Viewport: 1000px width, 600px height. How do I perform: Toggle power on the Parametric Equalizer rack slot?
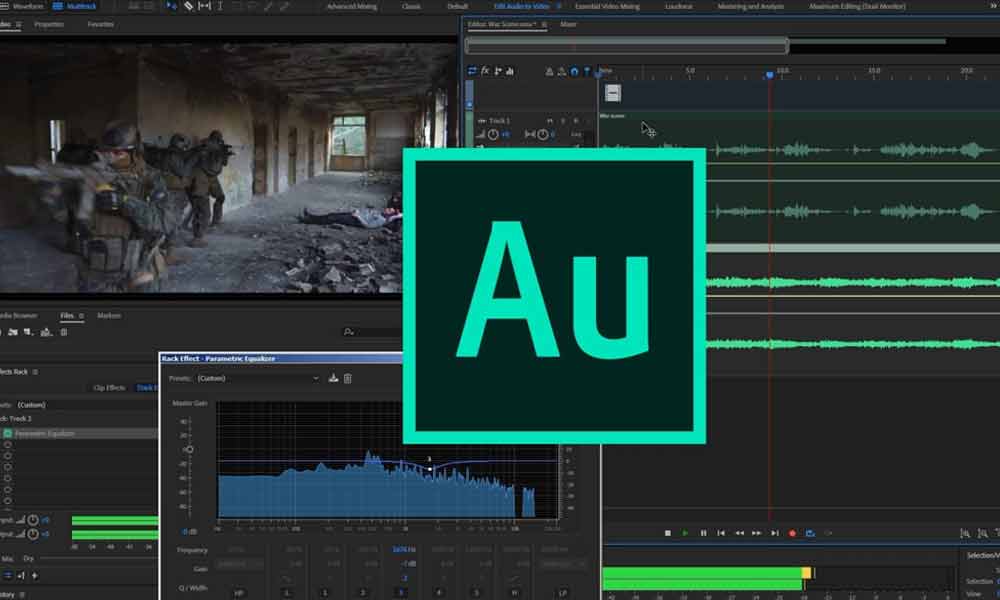tap(7, 433)
